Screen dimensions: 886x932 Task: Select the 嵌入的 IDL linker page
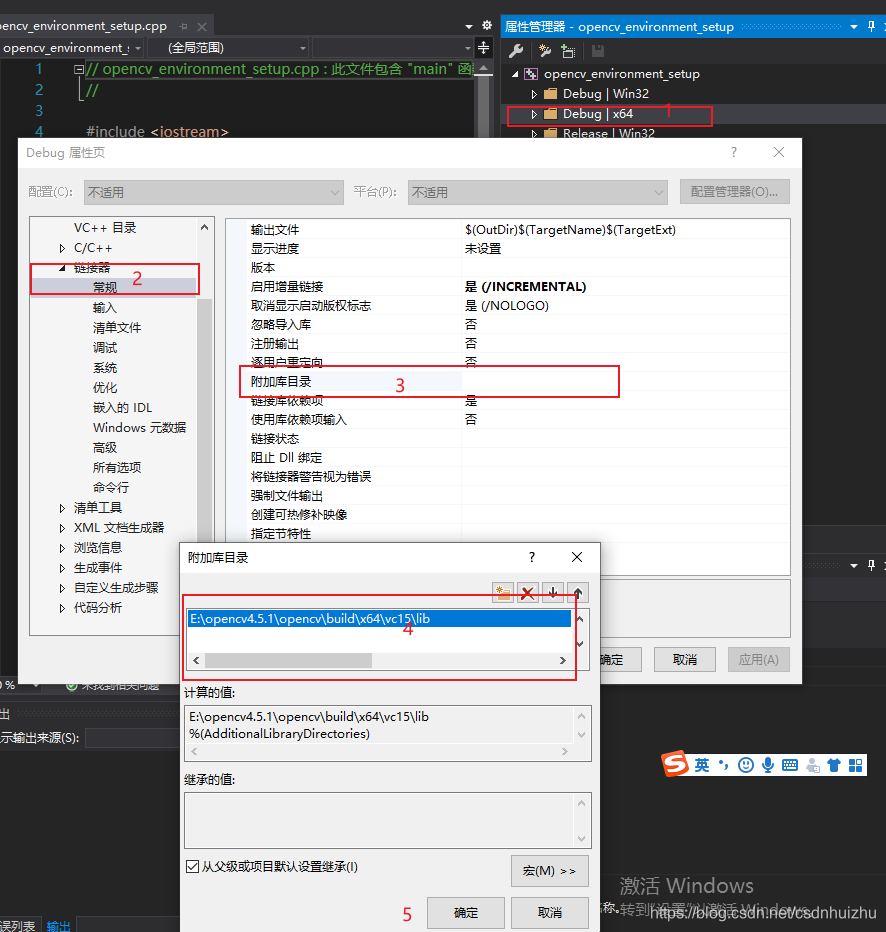122,408
